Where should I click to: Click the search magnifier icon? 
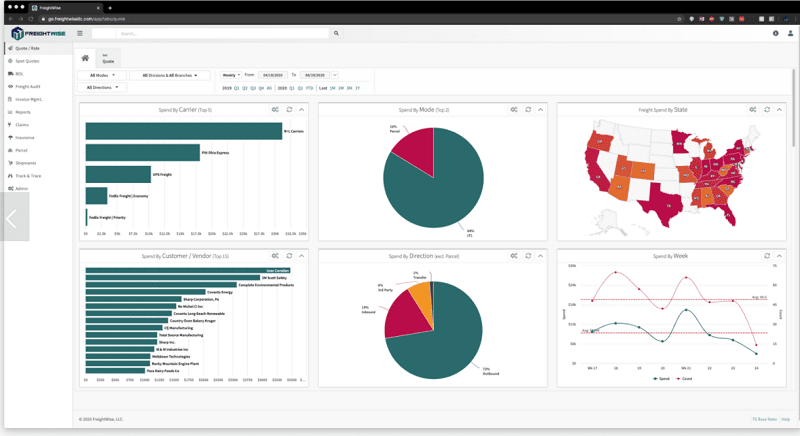point(336,33)
